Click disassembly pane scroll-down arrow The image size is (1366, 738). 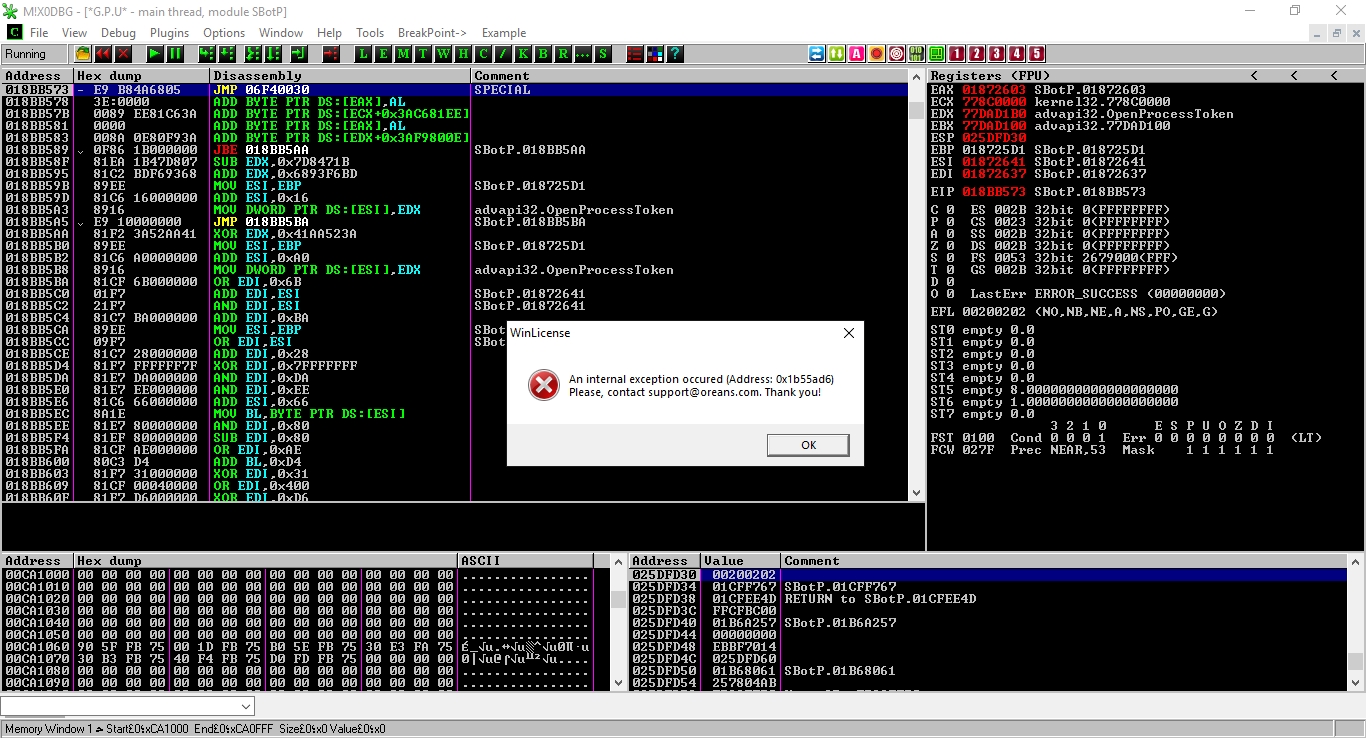(x=916, y=493)
